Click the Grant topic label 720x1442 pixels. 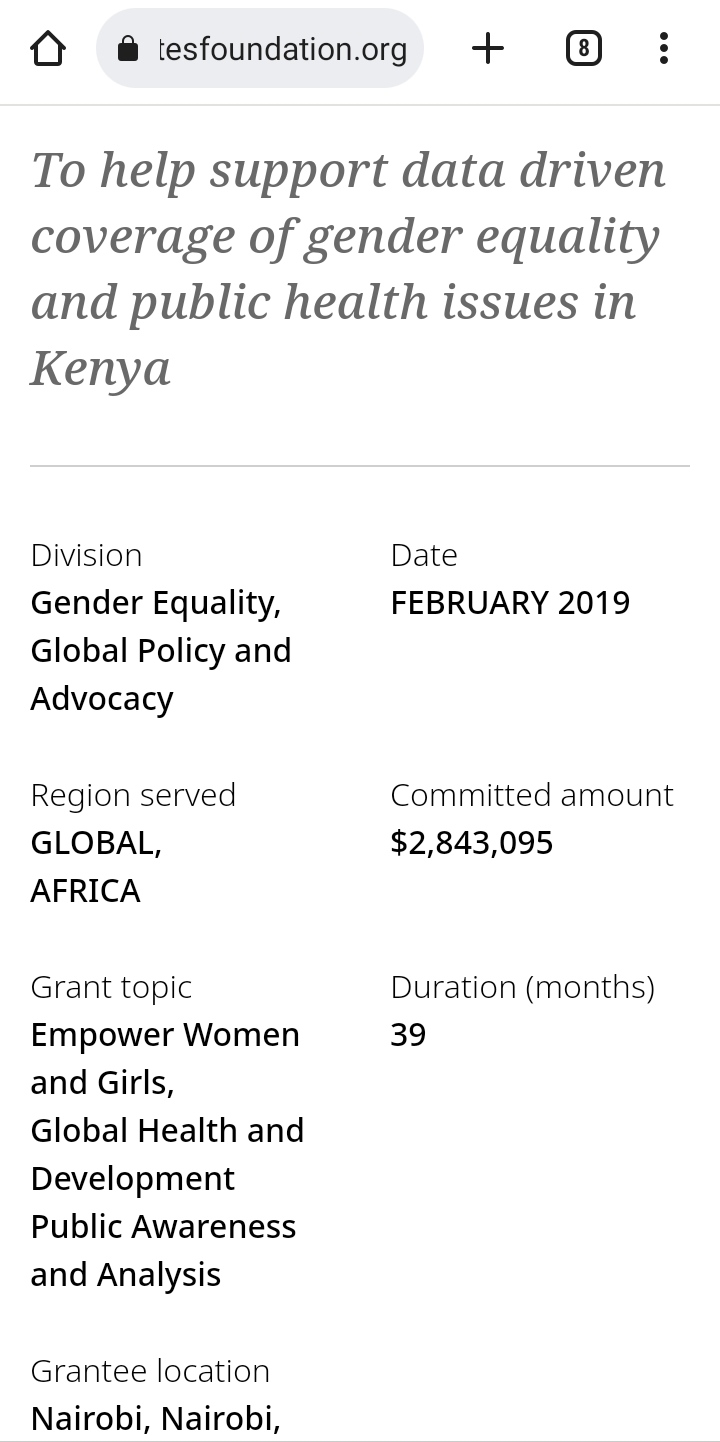[x=111, y=987]
